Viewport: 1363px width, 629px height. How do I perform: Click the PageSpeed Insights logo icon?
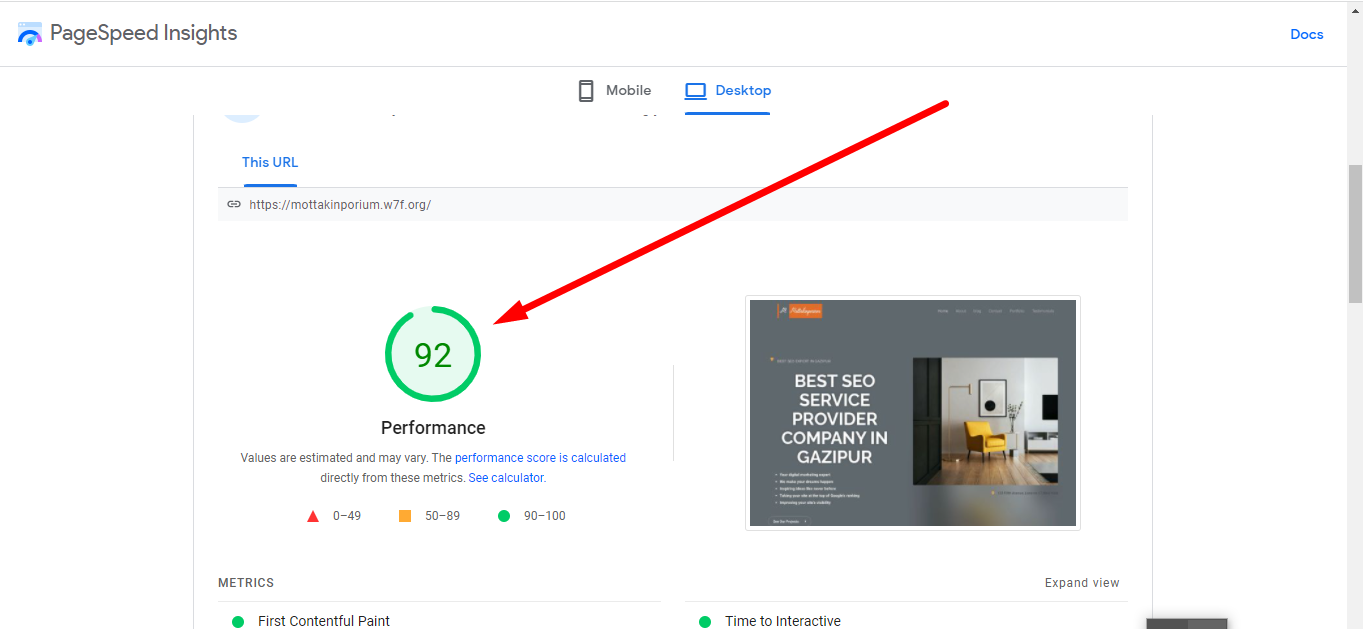(x=30, y=32)
